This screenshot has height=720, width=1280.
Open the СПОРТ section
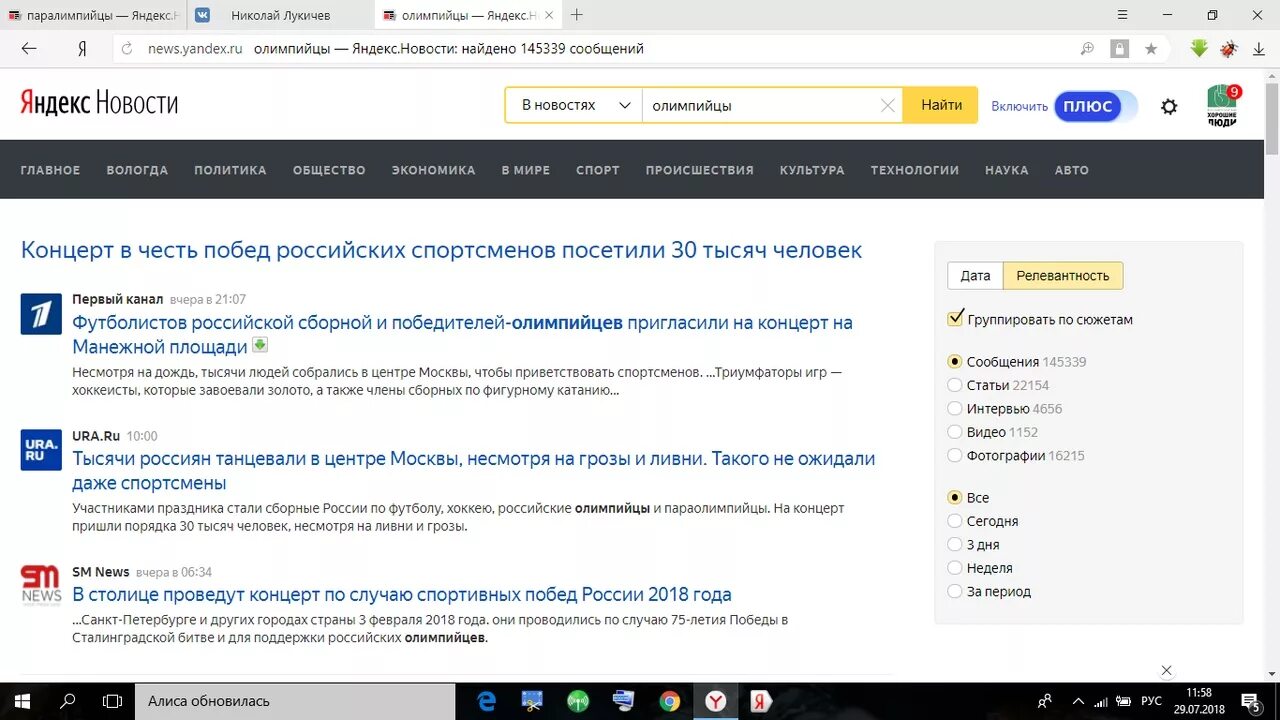(598, 170)
